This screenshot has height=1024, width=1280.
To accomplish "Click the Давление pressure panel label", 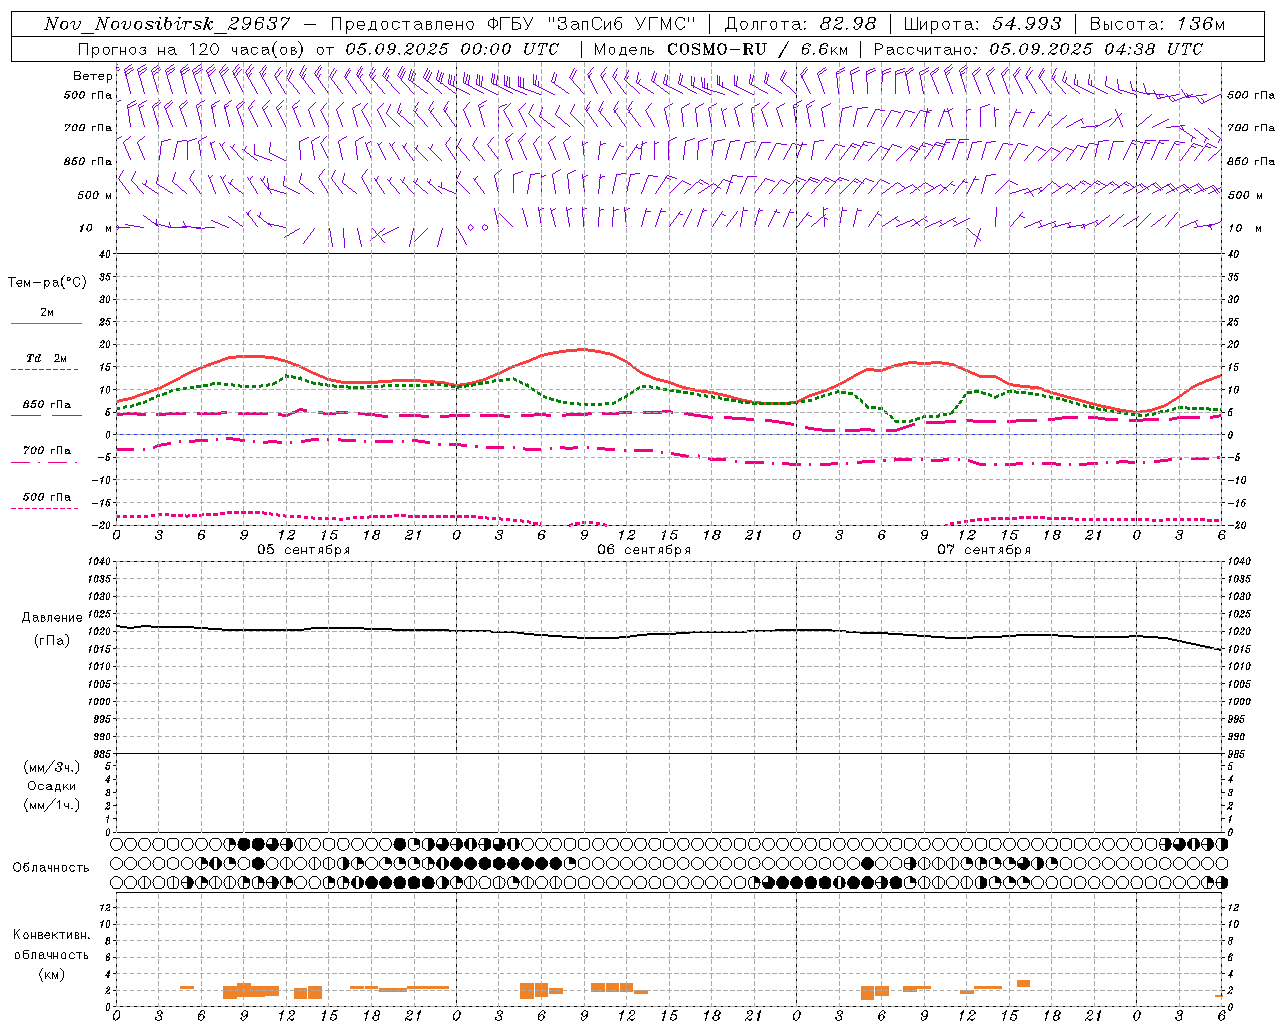I will (52, 618).
